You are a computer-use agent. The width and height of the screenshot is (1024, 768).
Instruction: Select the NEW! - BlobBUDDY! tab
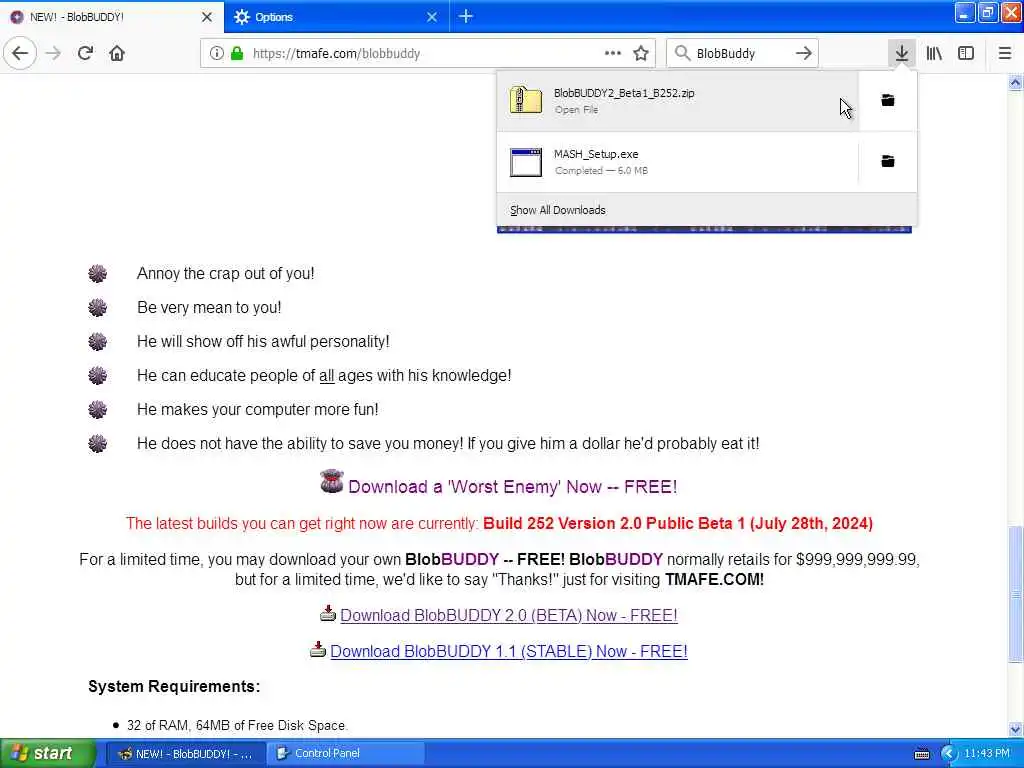(112, 17)
